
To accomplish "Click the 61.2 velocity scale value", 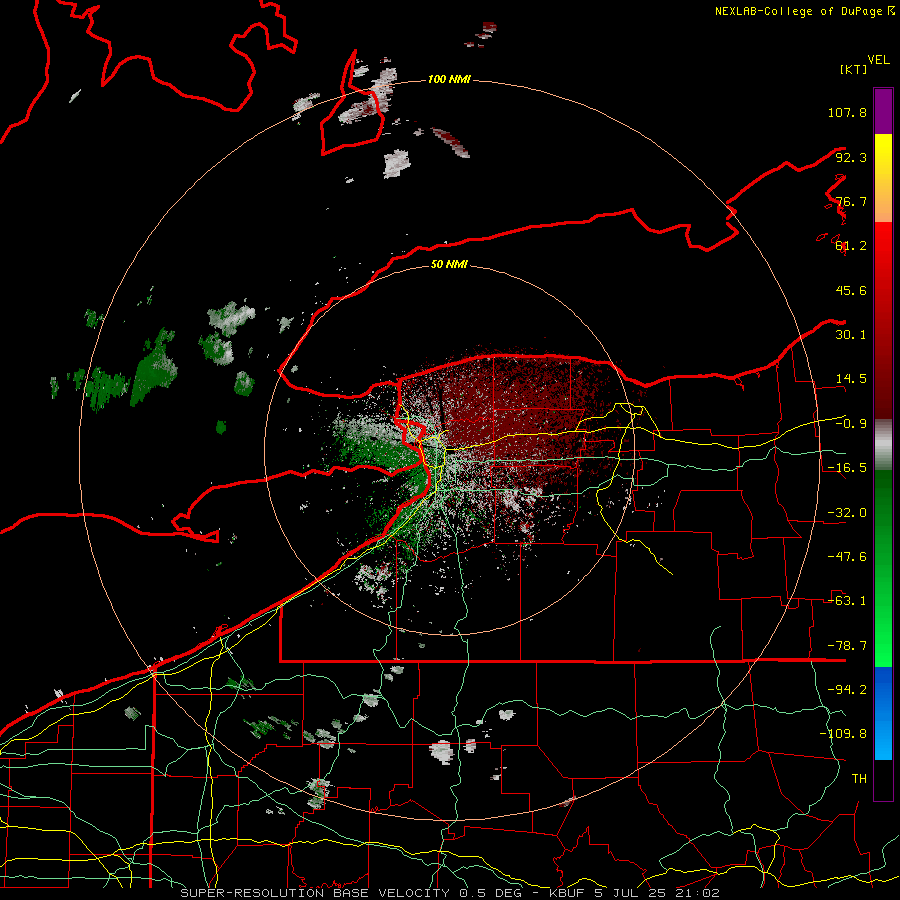I will point(851,246).
